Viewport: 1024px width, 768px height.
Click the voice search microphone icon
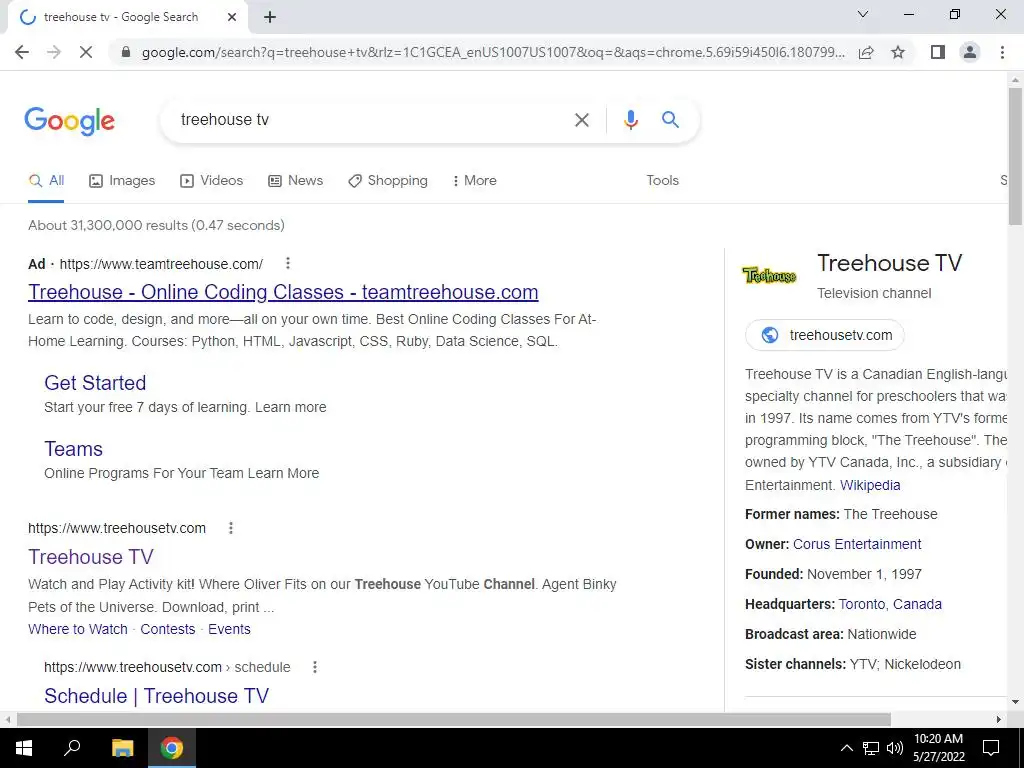pos(630,120)
